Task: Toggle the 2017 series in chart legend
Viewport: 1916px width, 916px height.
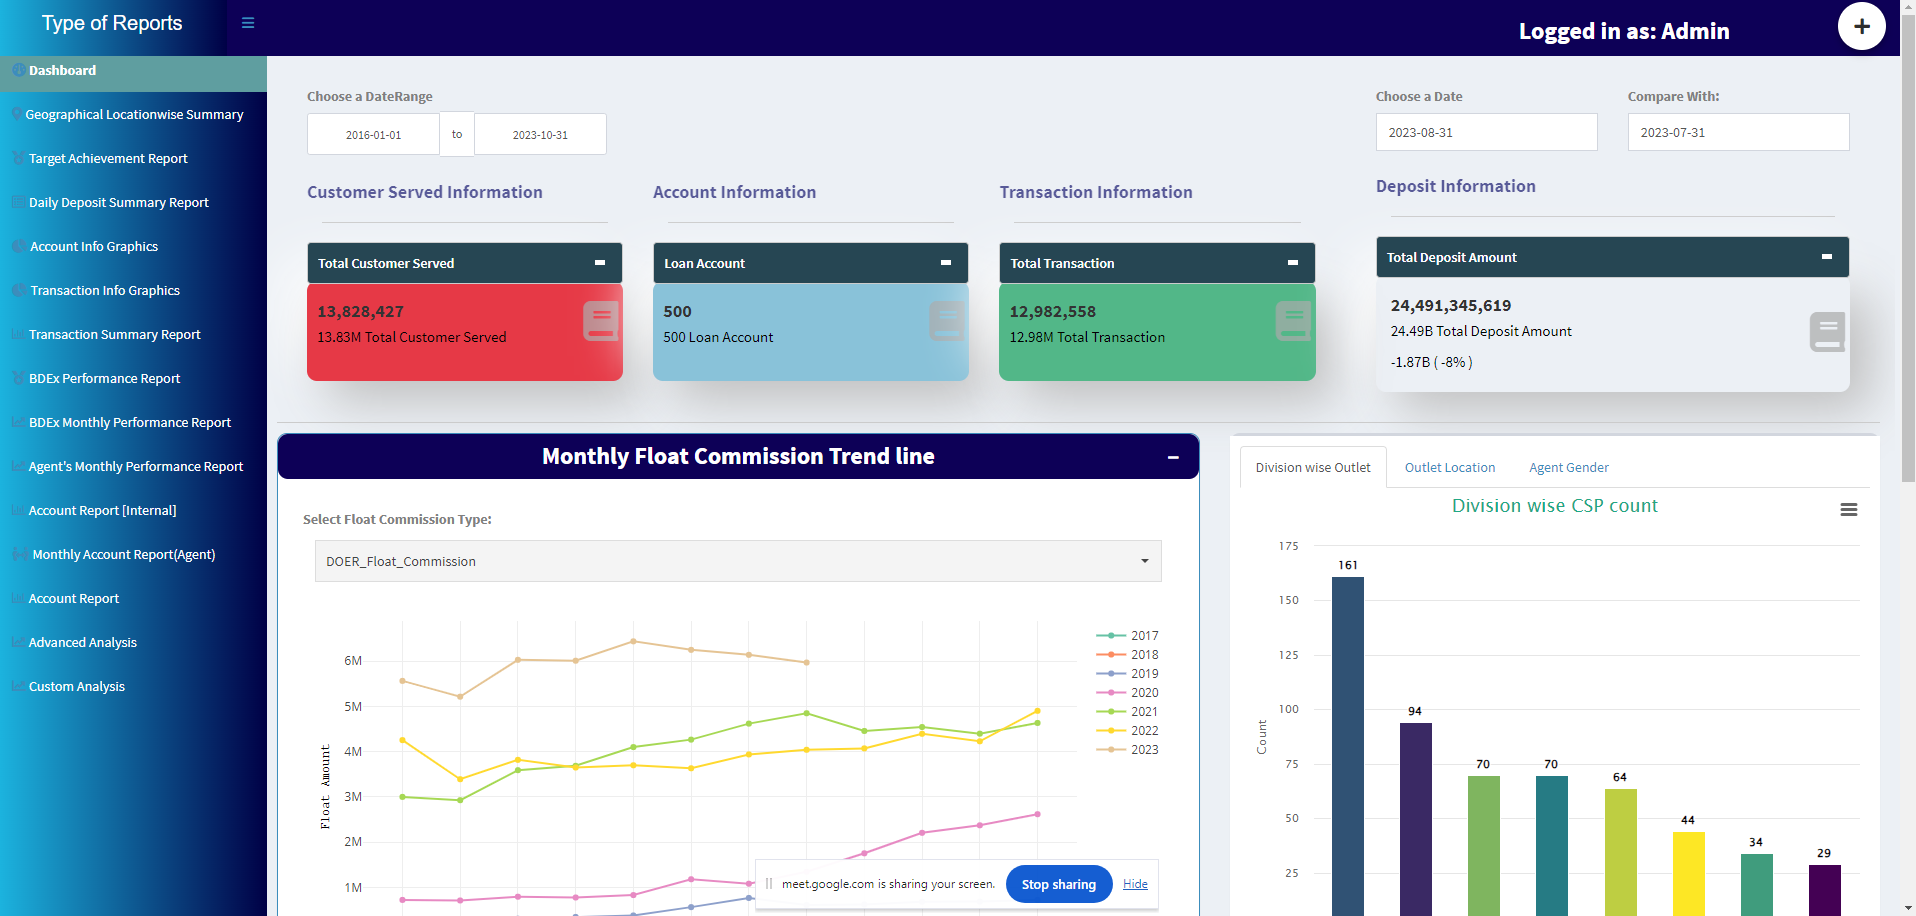Action: tap(1127, 635)
